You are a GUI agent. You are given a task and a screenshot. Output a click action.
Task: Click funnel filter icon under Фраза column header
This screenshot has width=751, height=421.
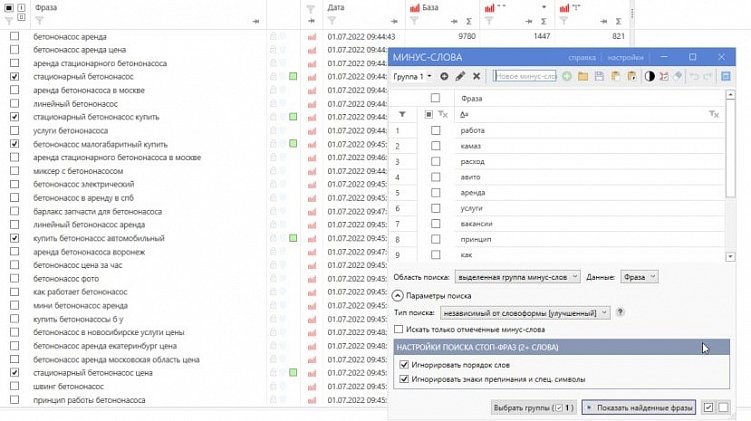coord(40,21)
